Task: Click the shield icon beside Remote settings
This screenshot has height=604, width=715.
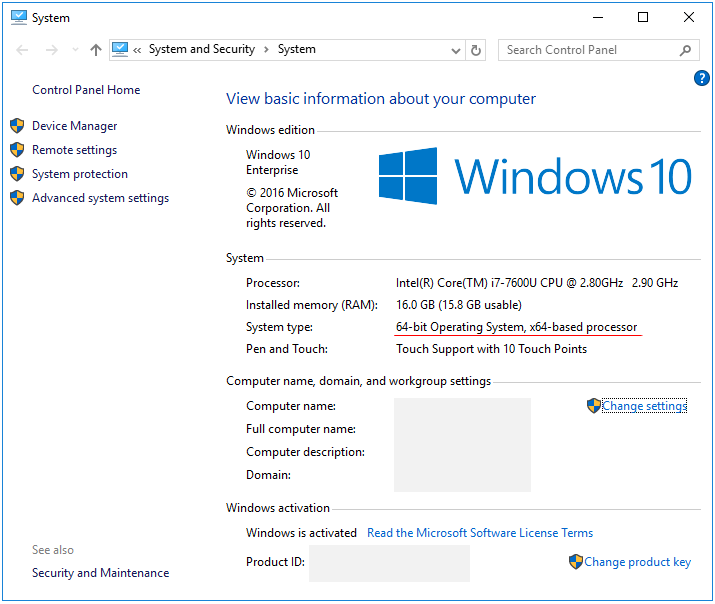Action: [17, 150]
